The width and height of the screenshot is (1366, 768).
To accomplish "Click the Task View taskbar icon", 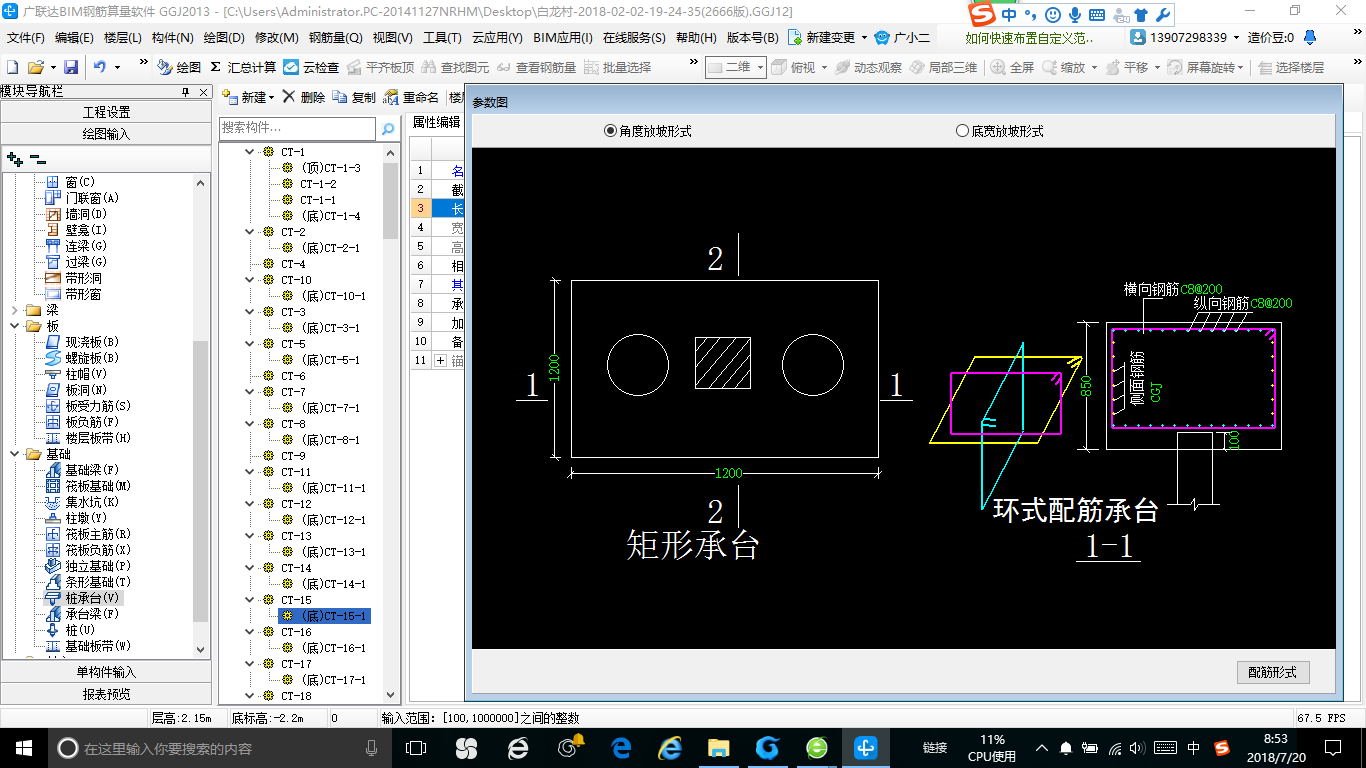I will tap(415, 747).
